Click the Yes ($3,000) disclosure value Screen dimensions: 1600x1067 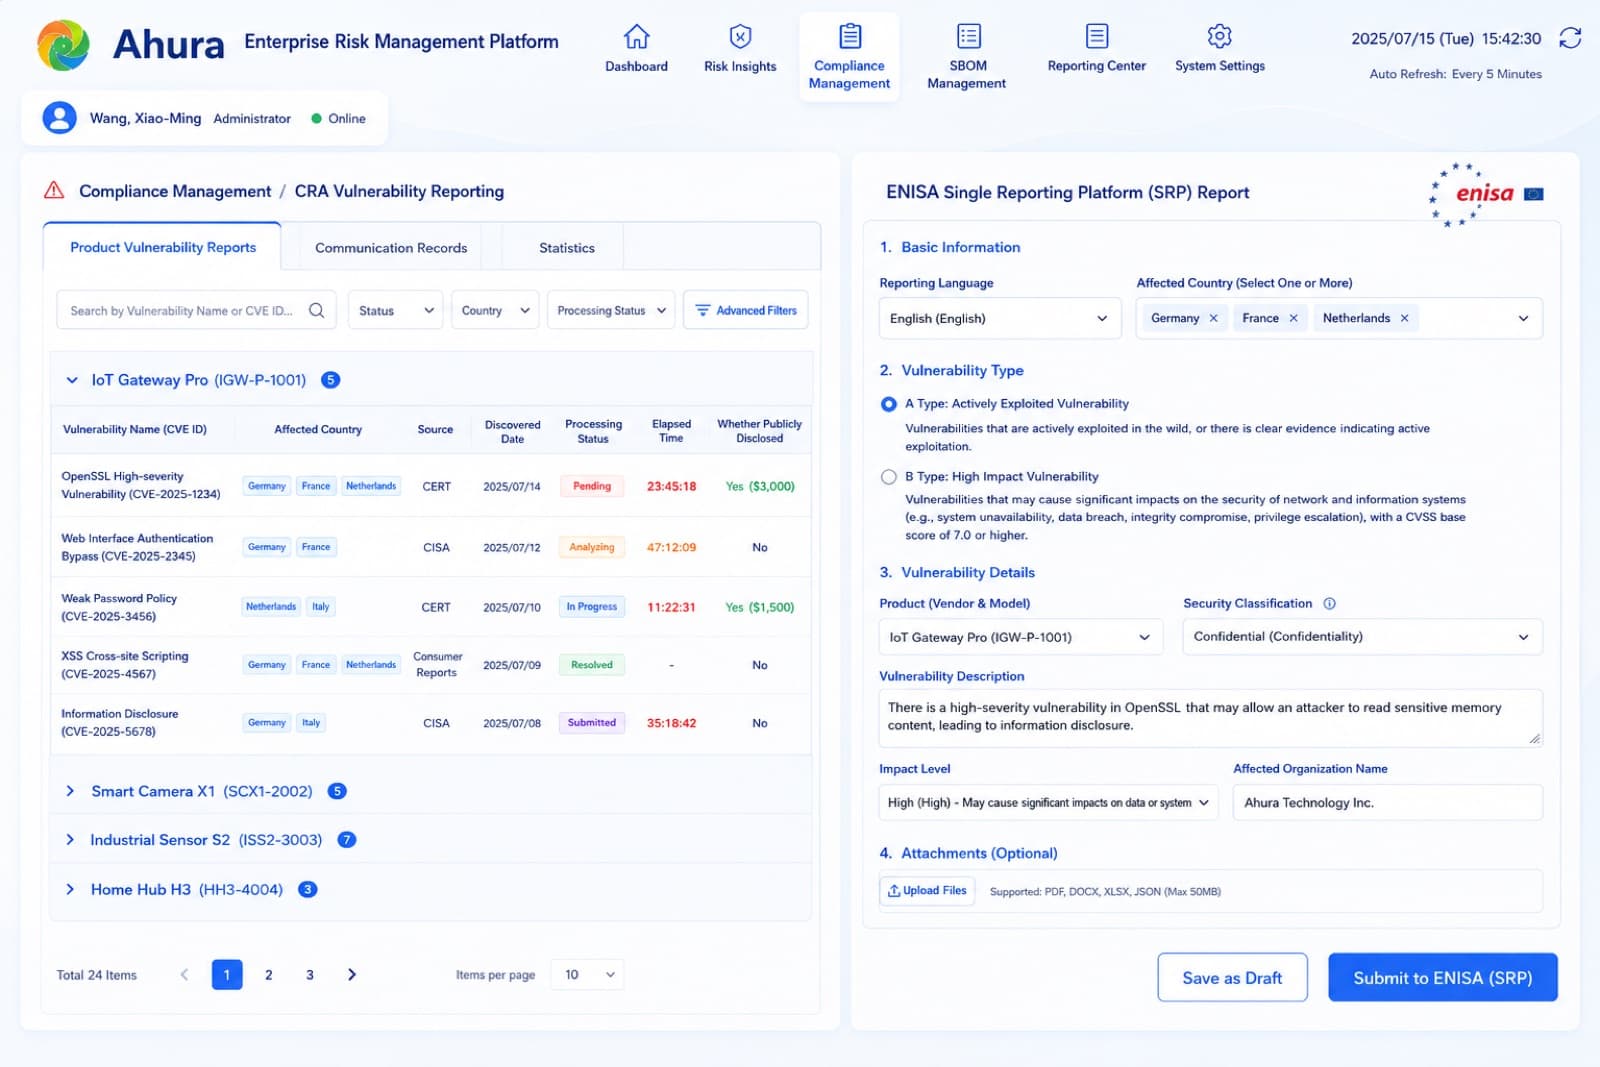point(760,486)
